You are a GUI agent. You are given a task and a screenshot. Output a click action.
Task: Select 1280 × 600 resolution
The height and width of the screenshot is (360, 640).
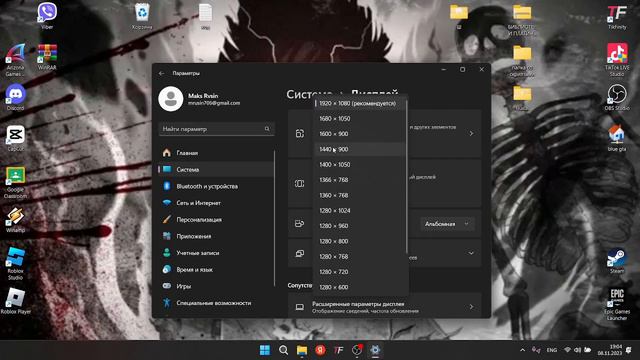[x=360, y=287]
